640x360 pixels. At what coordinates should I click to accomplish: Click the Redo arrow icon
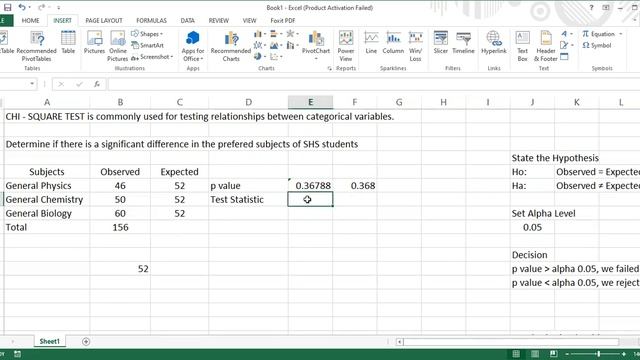tap(41, 7)
